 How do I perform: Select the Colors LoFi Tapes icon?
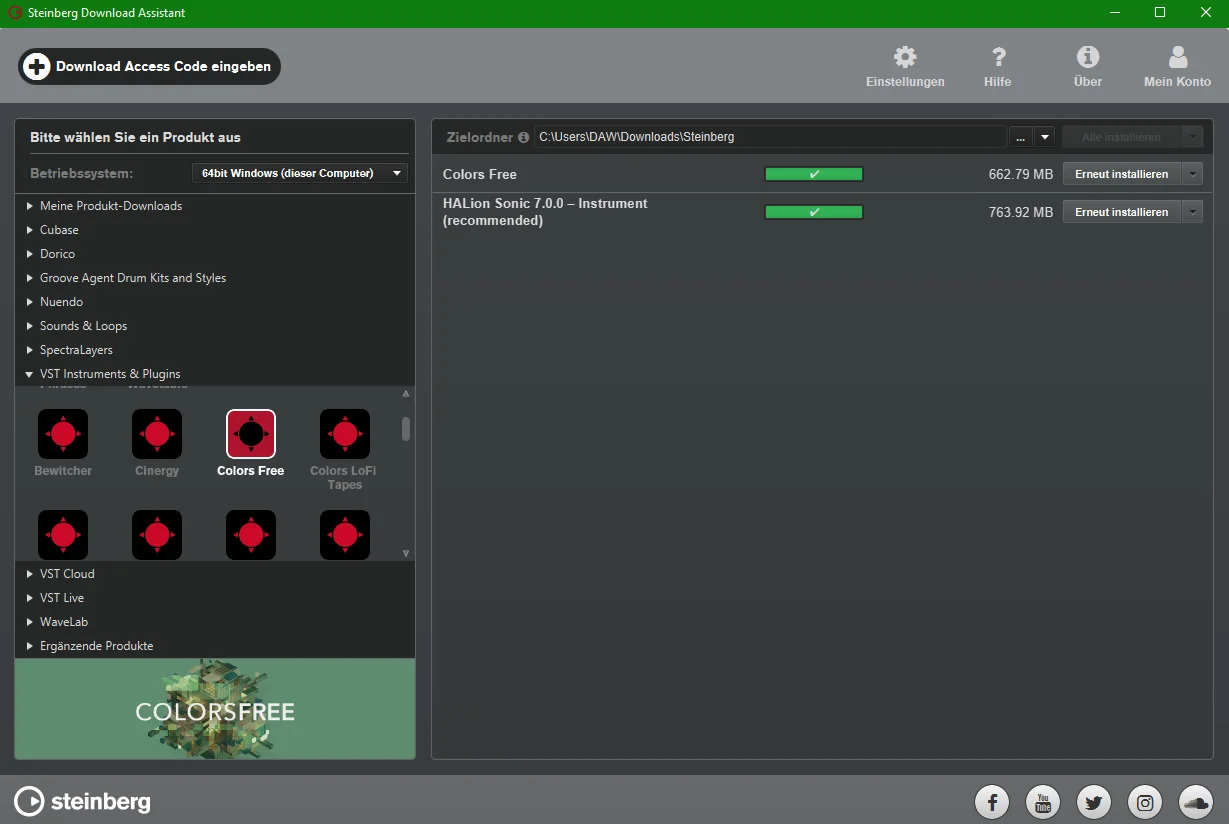pos(345,434)
